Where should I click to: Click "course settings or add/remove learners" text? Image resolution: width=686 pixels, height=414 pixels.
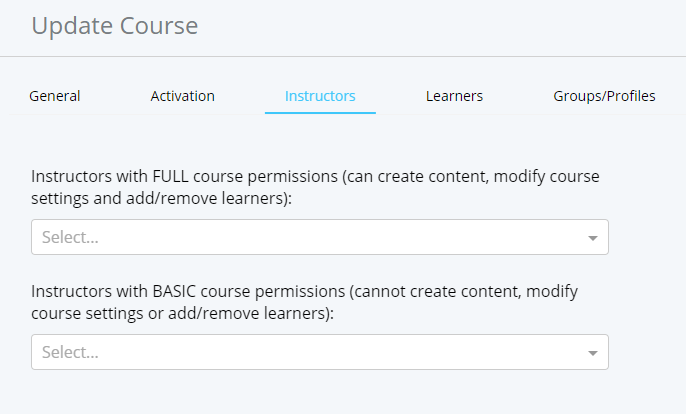(180, 313)
